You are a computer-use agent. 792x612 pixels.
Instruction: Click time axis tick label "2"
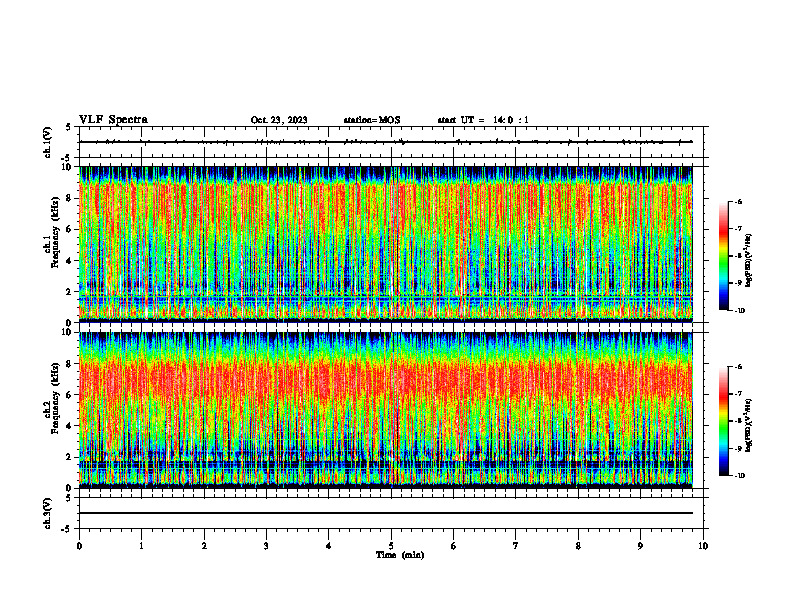[x=204, y=546]
